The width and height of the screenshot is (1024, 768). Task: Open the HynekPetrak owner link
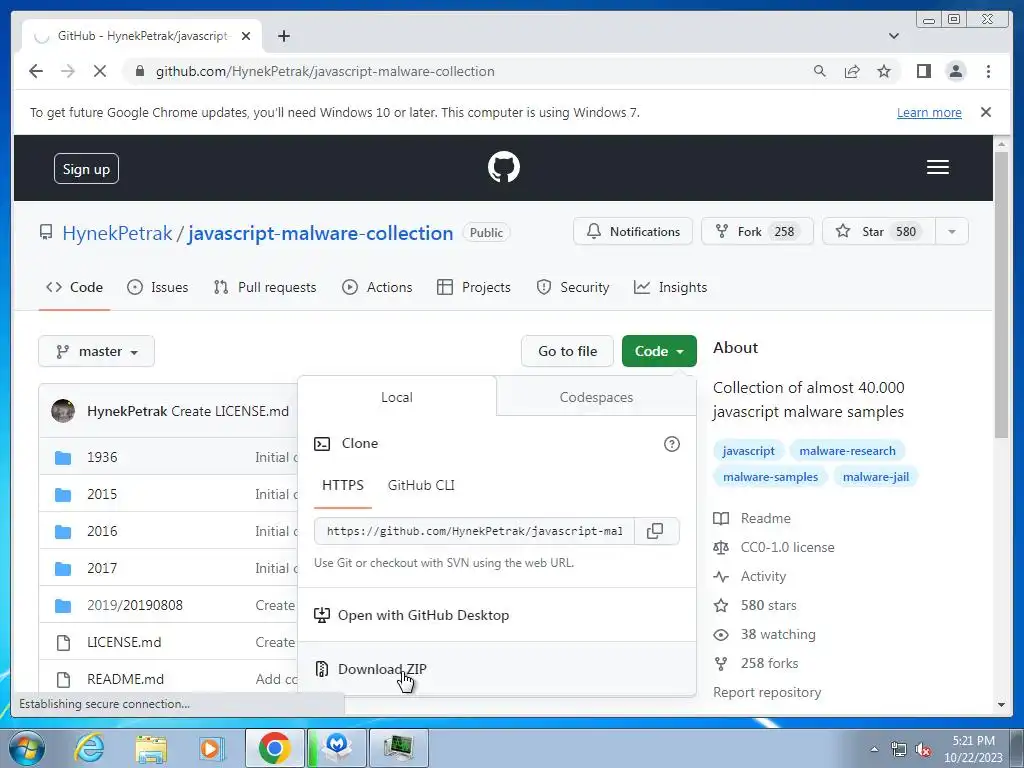pos(118,233)
